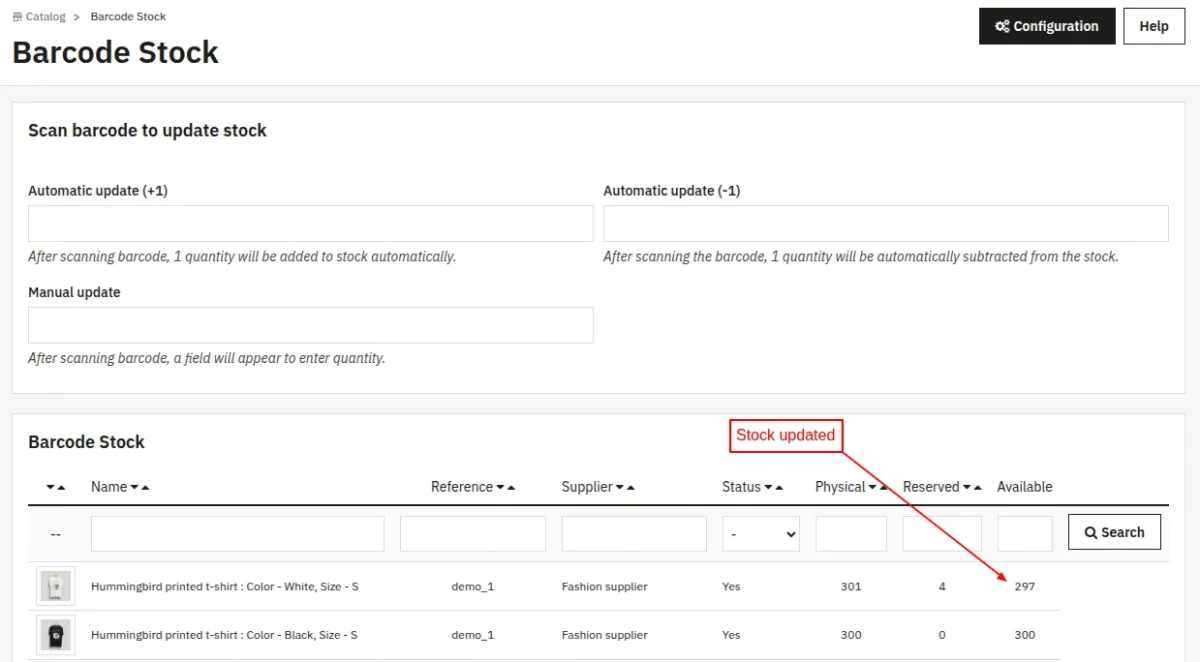The width and height of the screenshot is (1200, 662).
Task: Click the 'Barcode Stock' breadcrumb text
Action: click(x=128, y=16)
